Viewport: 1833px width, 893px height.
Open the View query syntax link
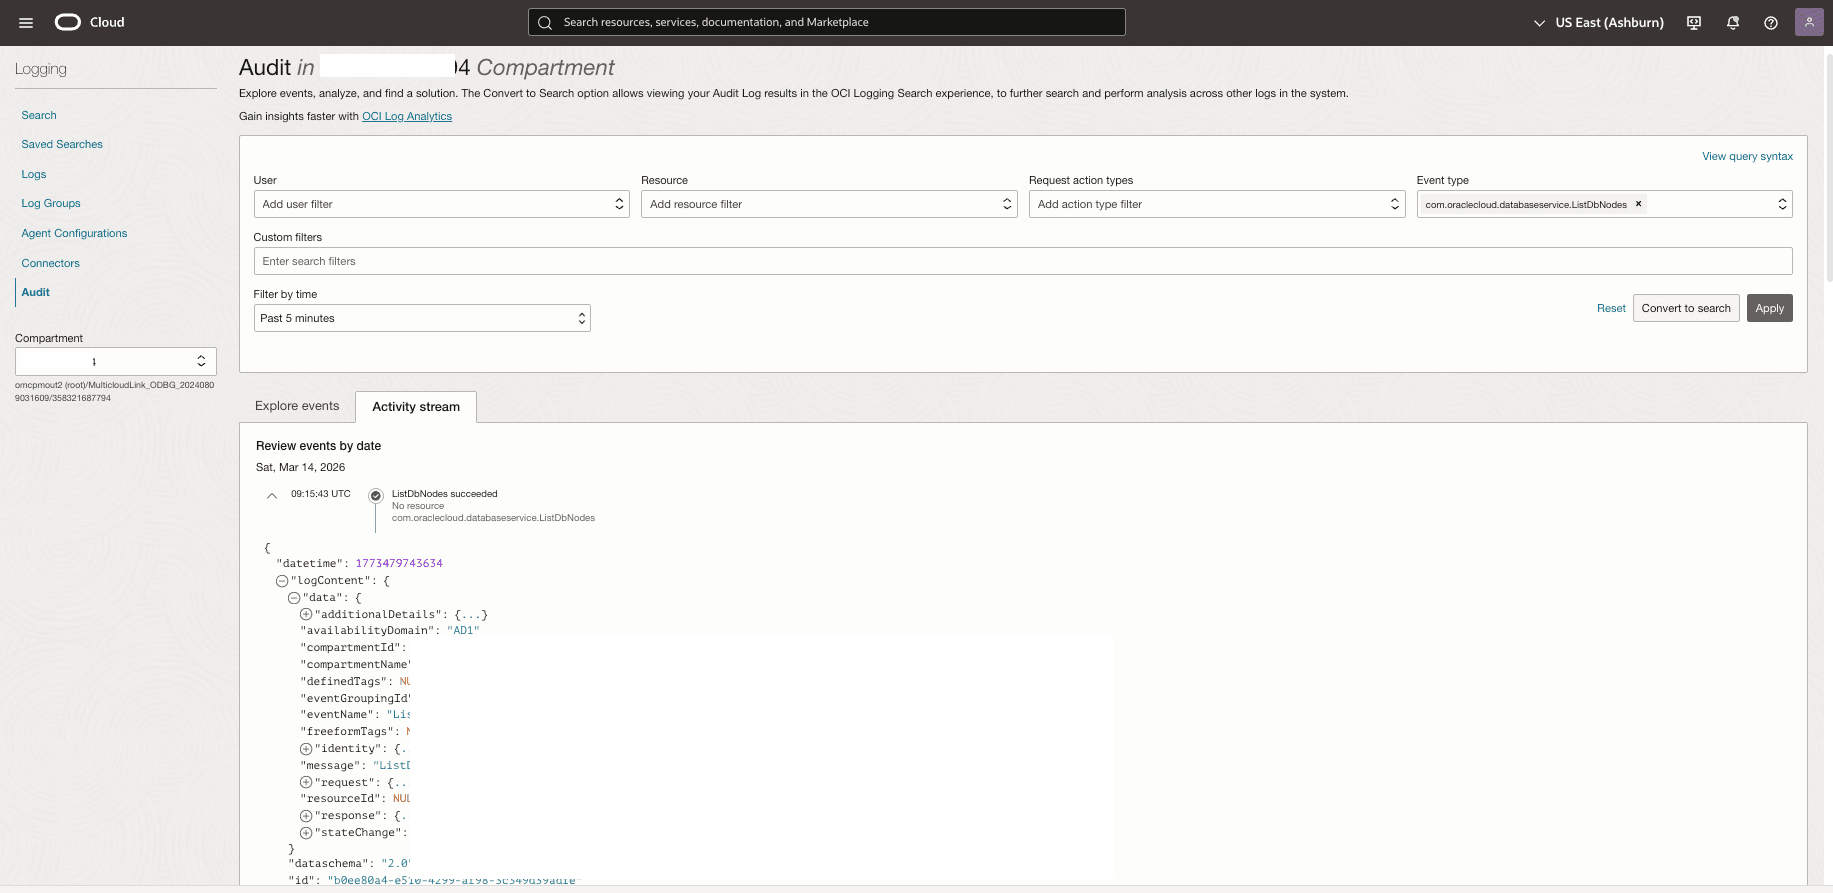[x=1747, y=156]
